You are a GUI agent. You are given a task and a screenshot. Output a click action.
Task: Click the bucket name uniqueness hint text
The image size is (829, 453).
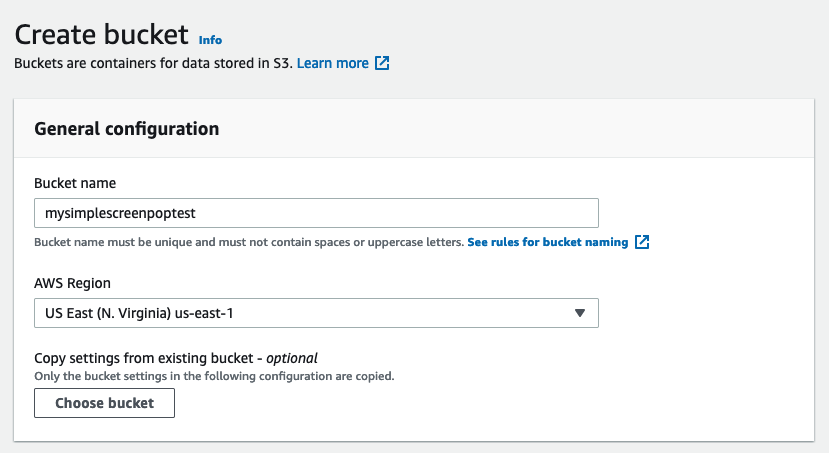249,242
